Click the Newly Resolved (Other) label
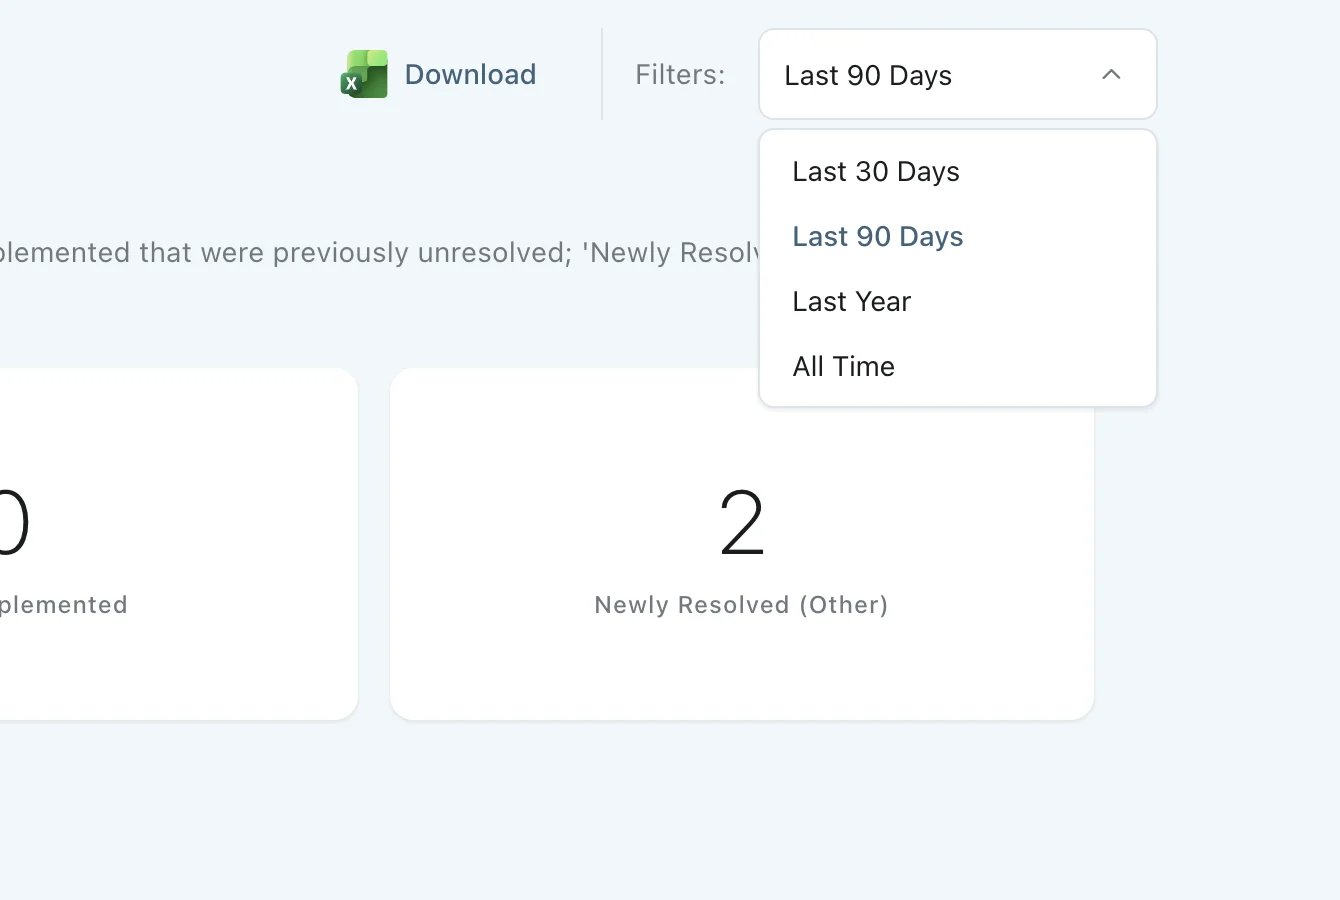This screenshot has height=900, width=1340. (741, 605)
